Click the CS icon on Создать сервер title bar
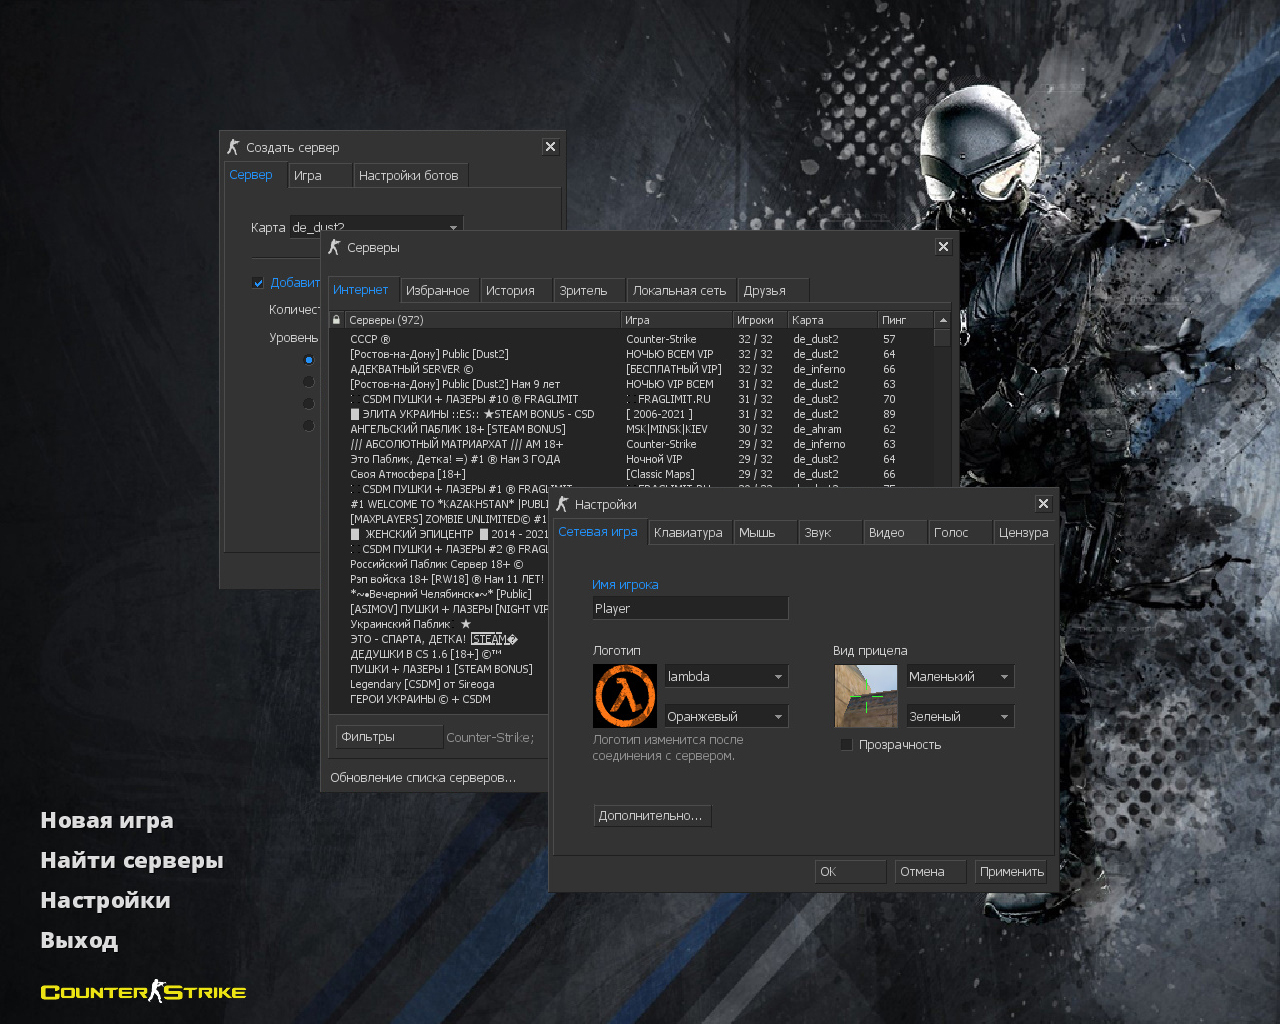This screenshot has width=1280, height=1024. point(233,146)
